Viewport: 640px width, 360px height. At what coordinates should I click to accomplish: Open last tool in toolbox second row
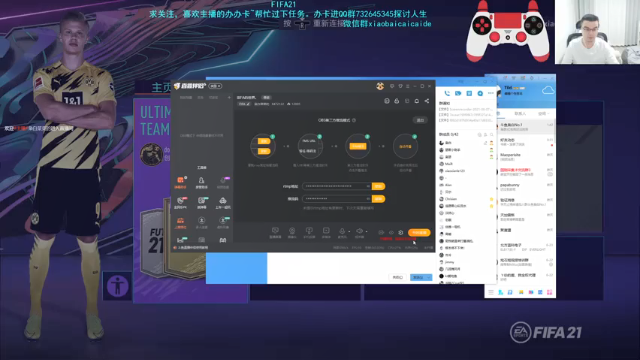(223, 202)
